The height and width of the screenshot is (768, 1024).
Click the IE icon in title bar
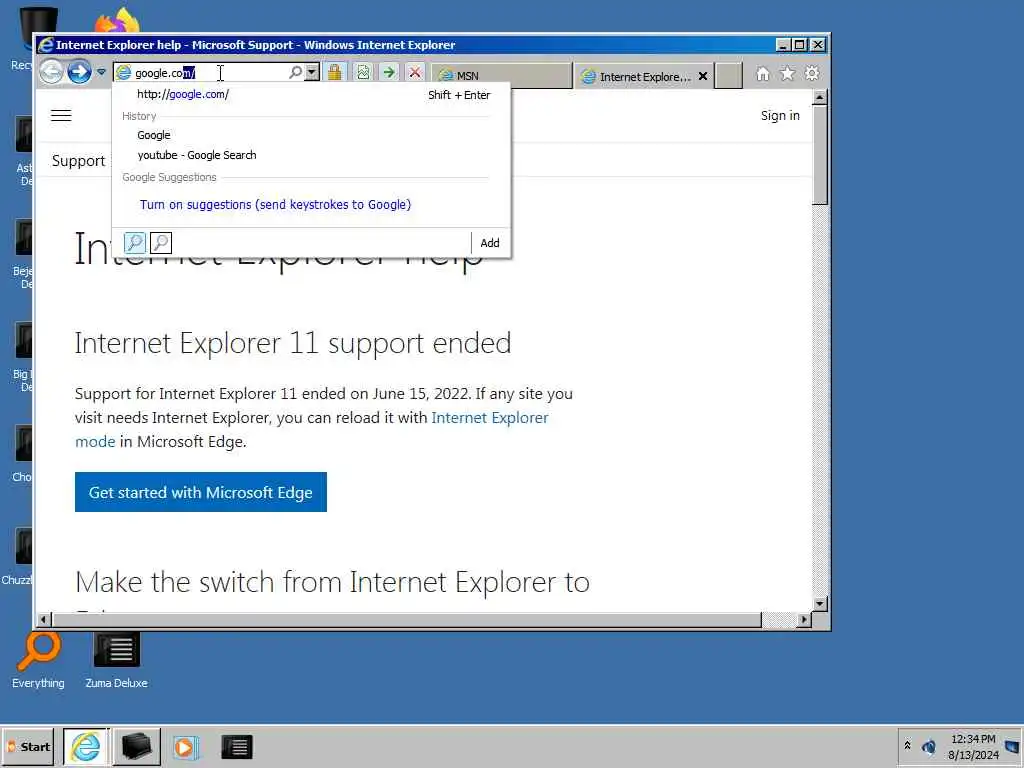tap(46, 45)
